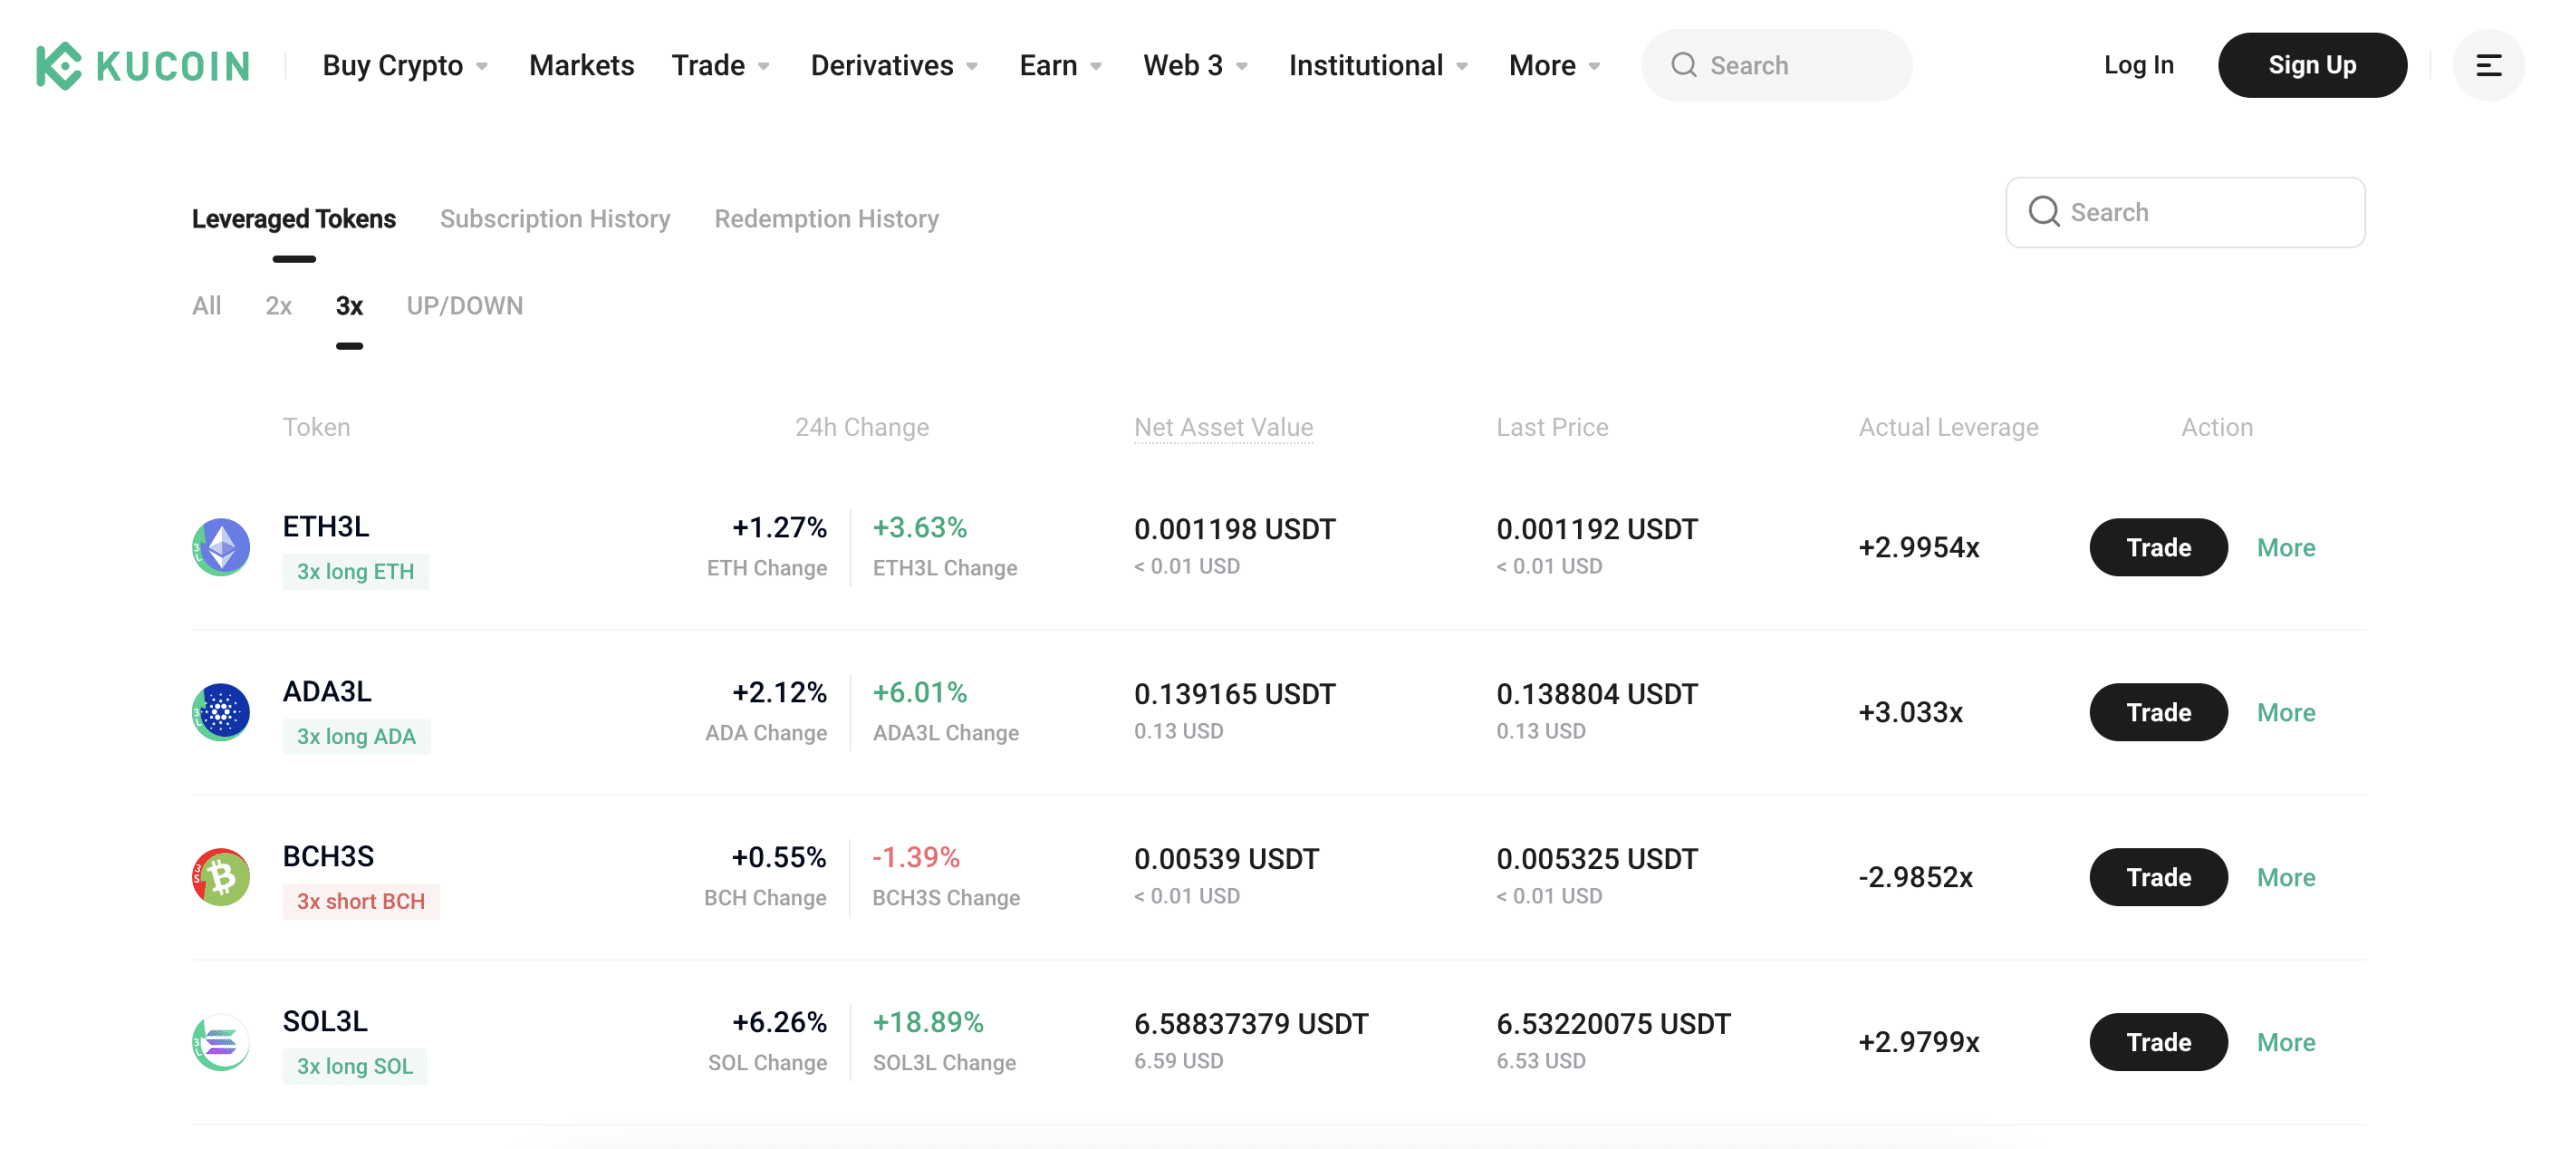
Task: Open More options for ETH3L
Action: pyautogui.click(x=2285, y=548)
